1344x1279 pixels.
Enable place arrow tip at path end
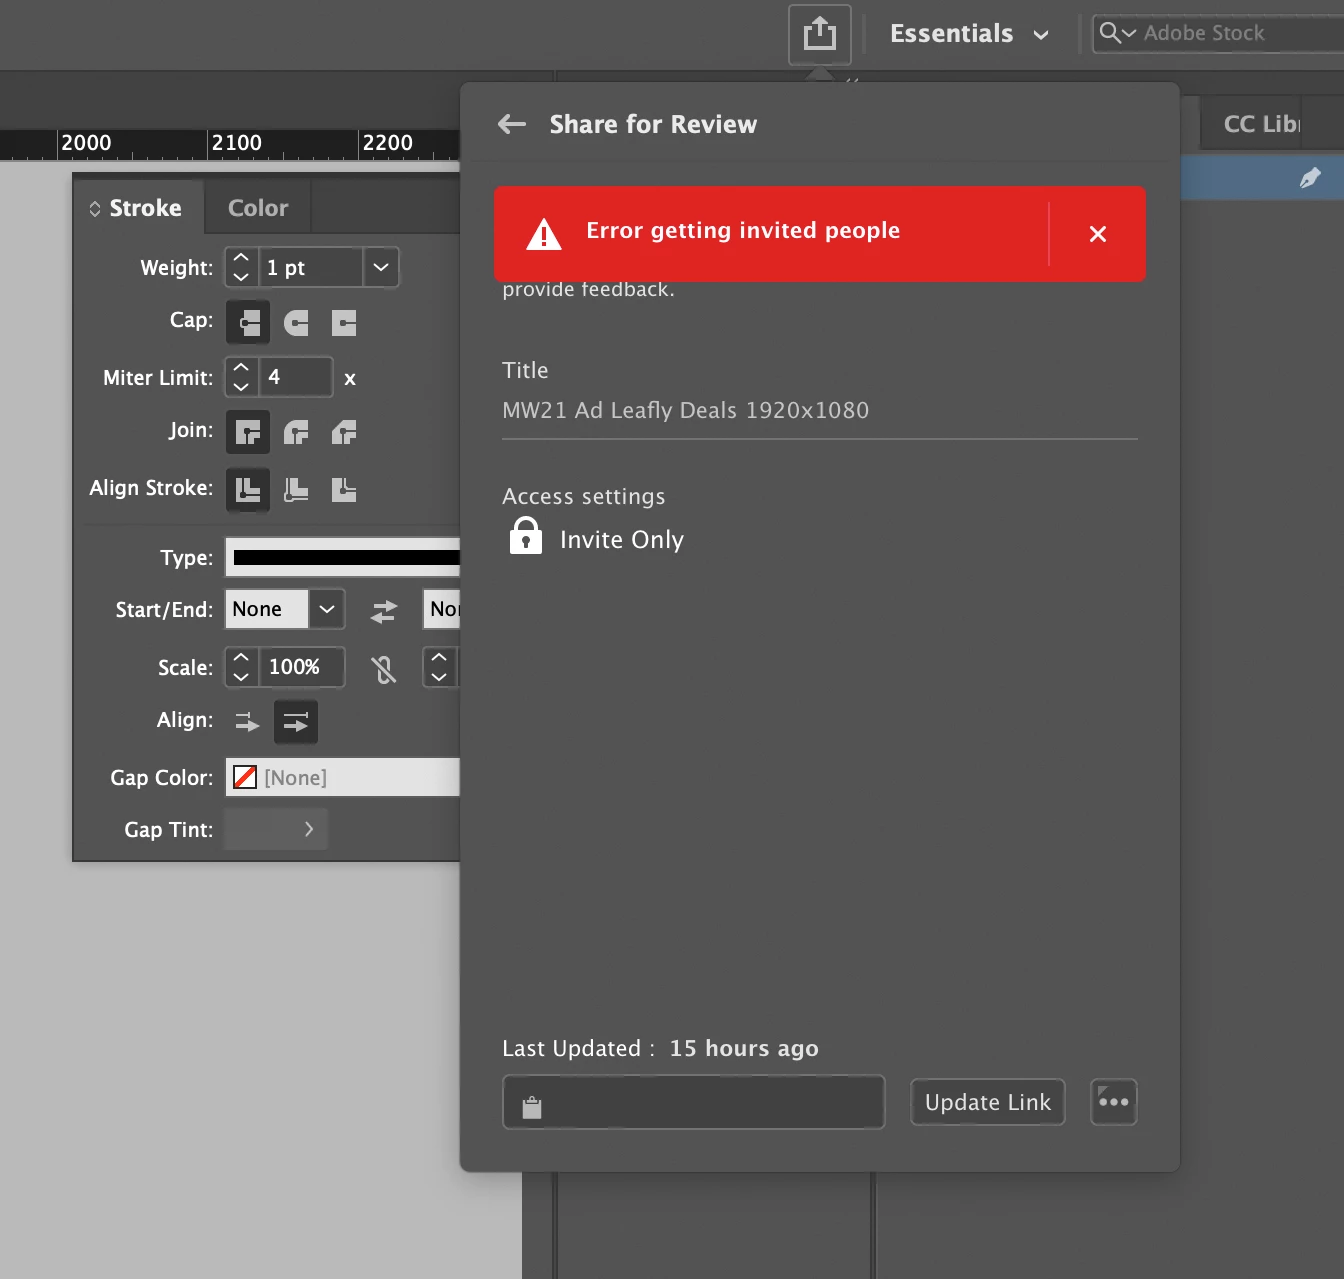tap(296, 722)
